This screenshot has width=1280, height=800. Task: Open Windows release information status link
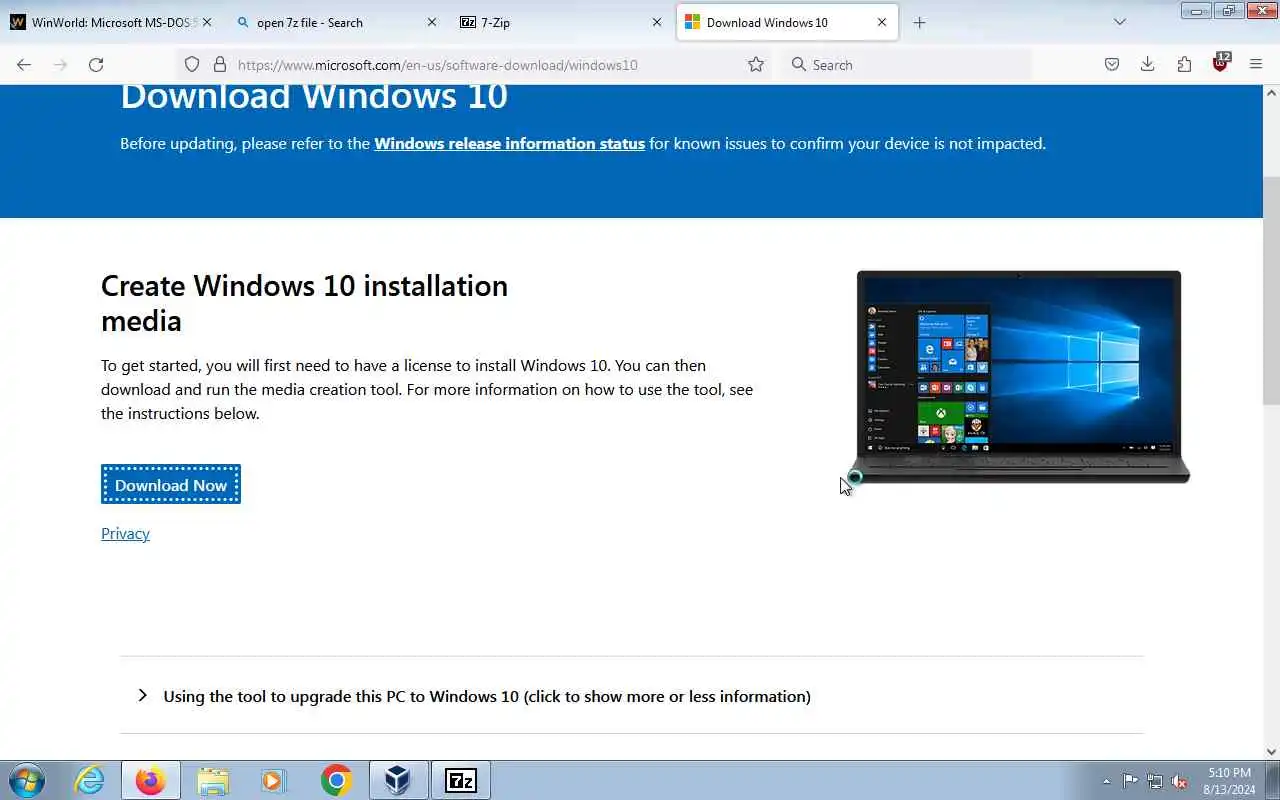coord(509,143)
